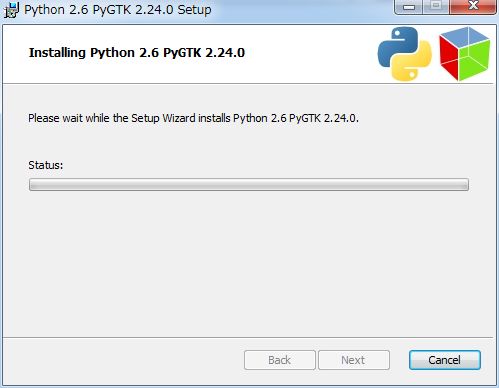
Task: Click the disabled Next button
Action: (354, 360)
